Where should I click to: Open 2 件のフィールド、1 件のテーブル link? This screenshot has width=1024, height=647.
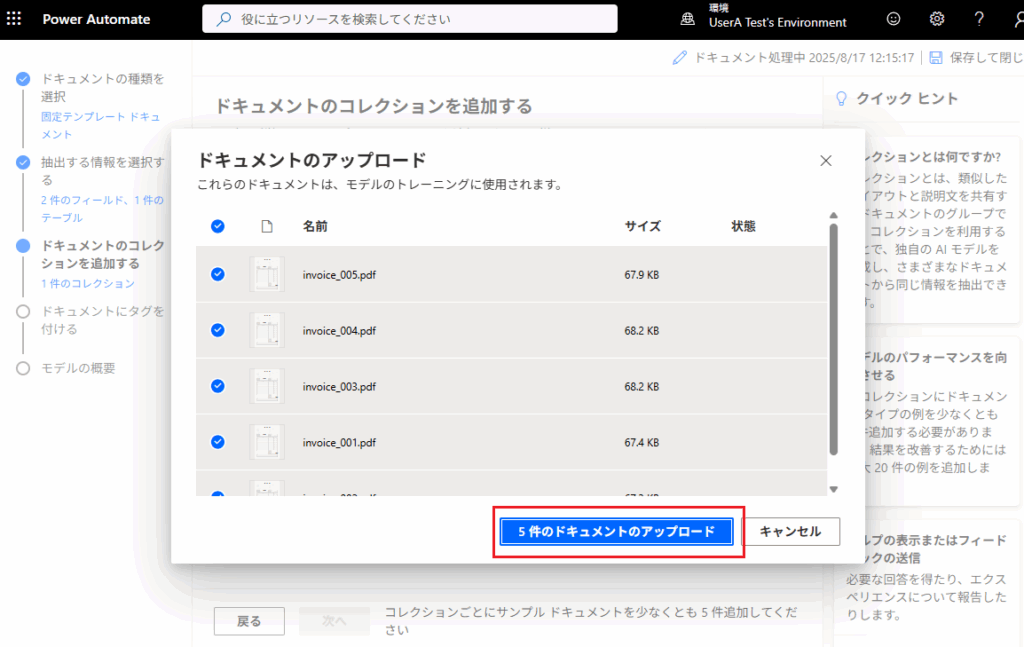tap(102, 209)
